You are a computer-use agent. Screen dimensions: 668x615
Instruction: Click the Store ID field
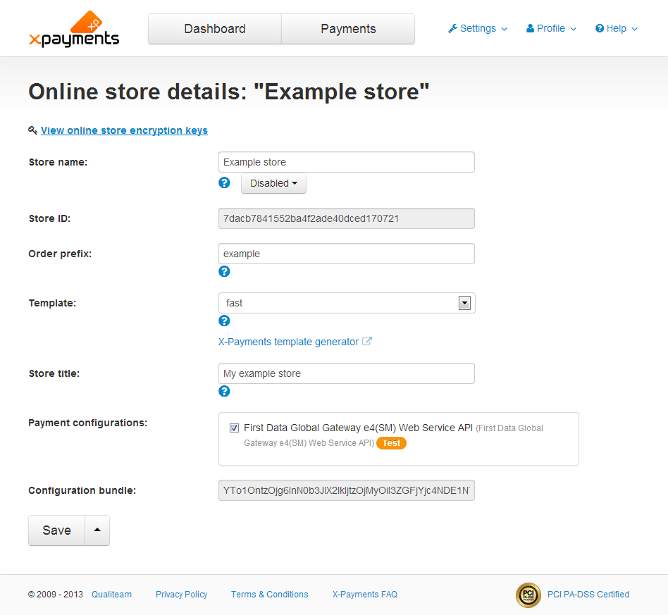(x=346, y=218)
